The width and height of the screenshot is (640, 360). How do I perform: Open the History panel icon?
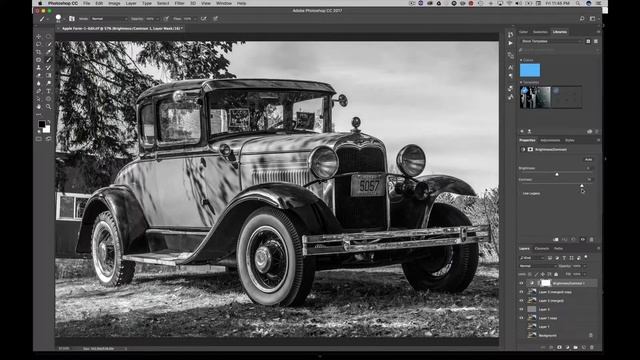511,35
